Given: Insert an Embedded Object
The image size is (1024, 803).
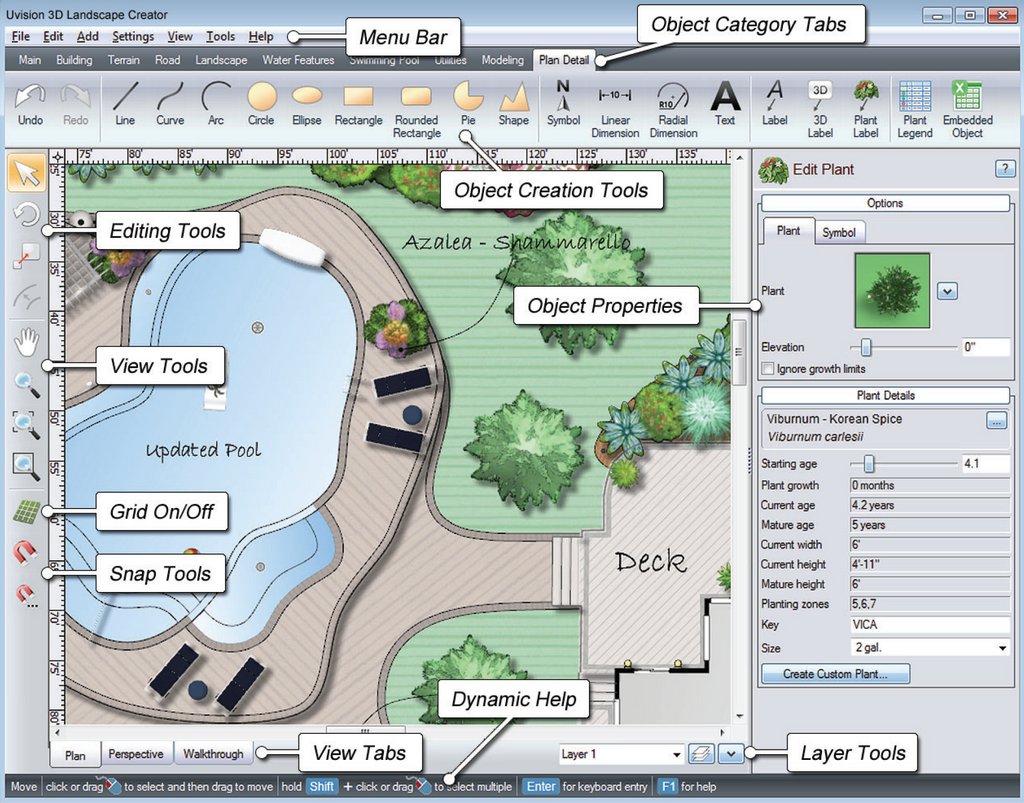Looking at the screenshot, I should tap(967, 110).
